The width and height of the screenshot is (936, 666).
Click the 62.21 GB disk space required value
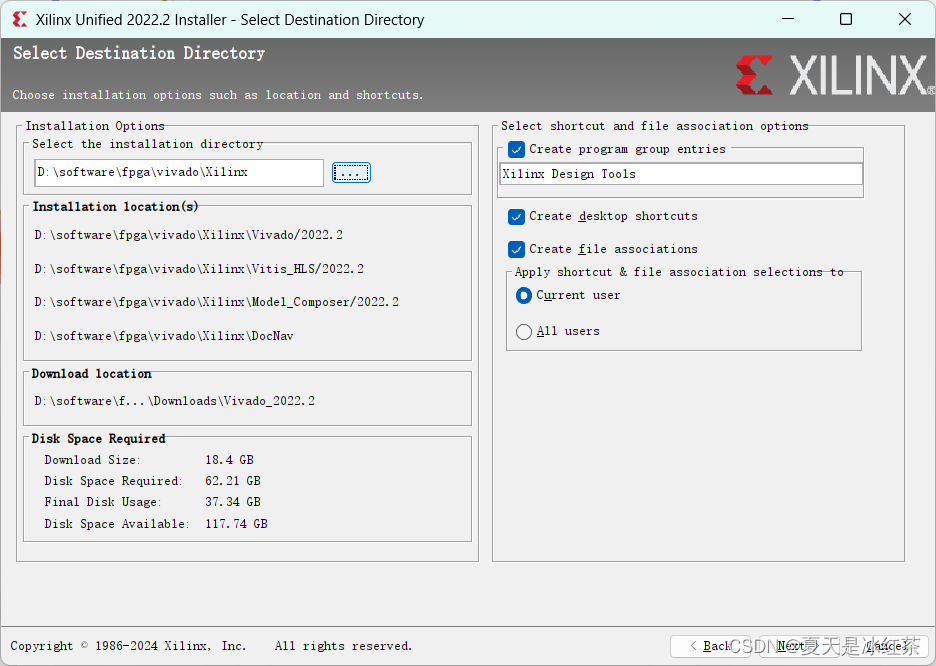coord(233,481)
